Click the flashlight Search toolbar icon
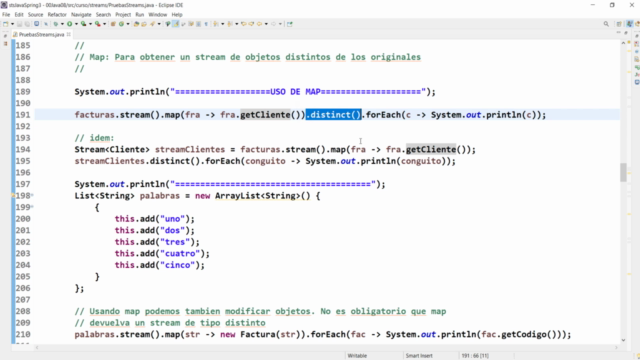Image resolution: width=640 pixels, height=360 pixels. 152,24
